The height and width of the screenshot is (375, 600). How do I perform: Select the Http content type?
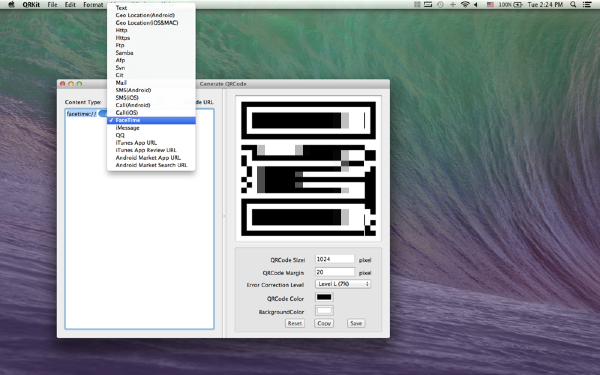tap(151, 30)
